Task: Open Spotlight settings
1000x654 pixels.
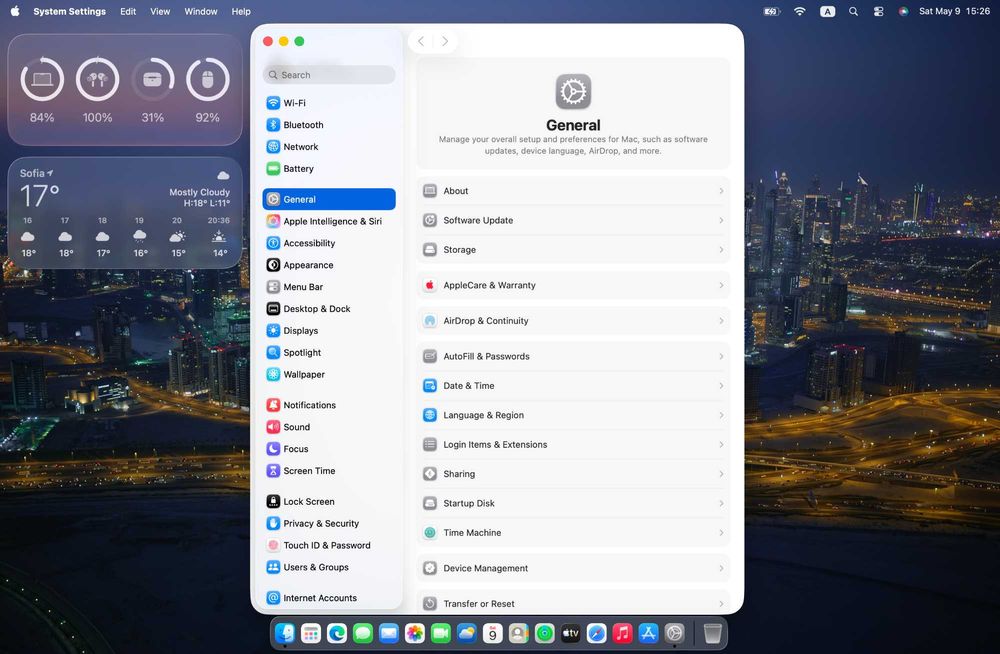Action: point(328,353)
